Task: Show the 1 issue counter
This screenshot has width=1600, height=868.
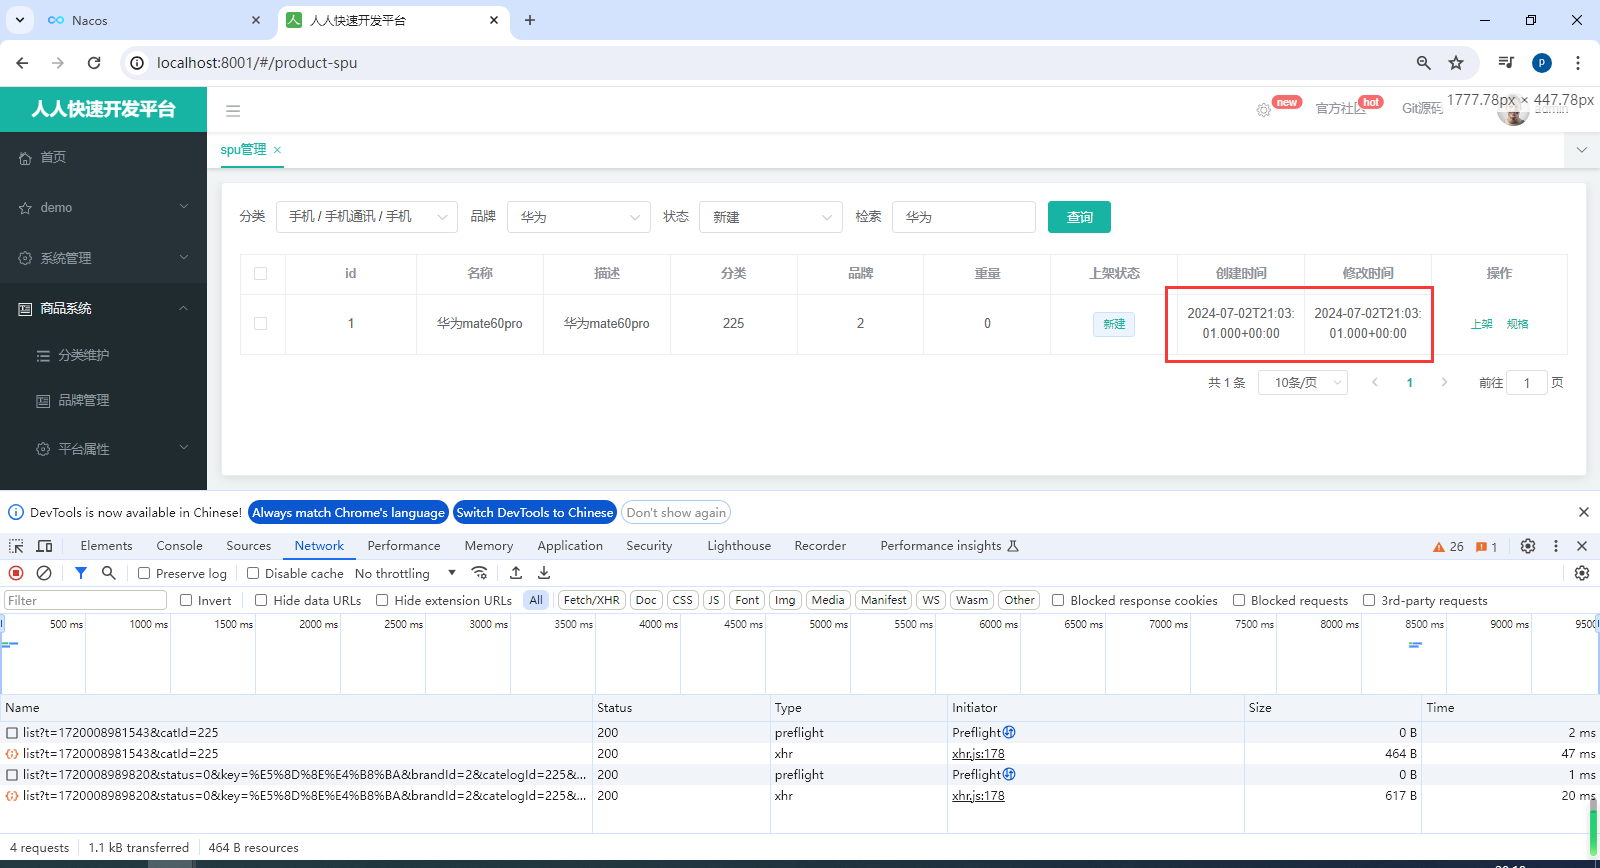Action: (1487, 547)
